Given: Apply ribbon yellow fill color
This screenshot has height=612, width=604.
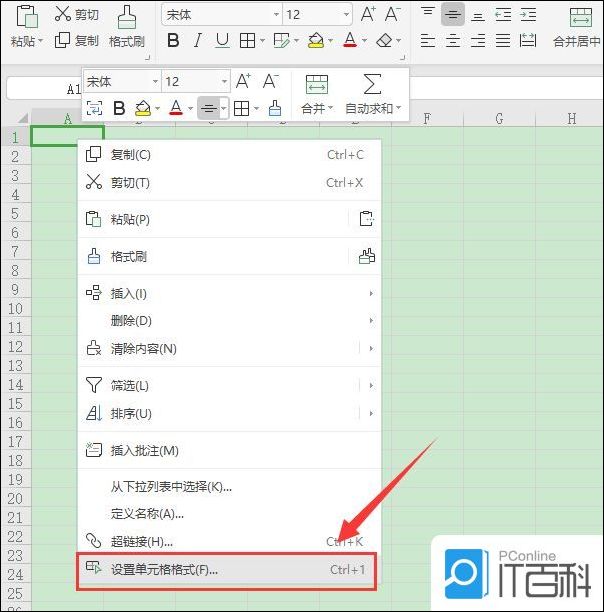Looking at the screenshot, I should tap(316, 40).
